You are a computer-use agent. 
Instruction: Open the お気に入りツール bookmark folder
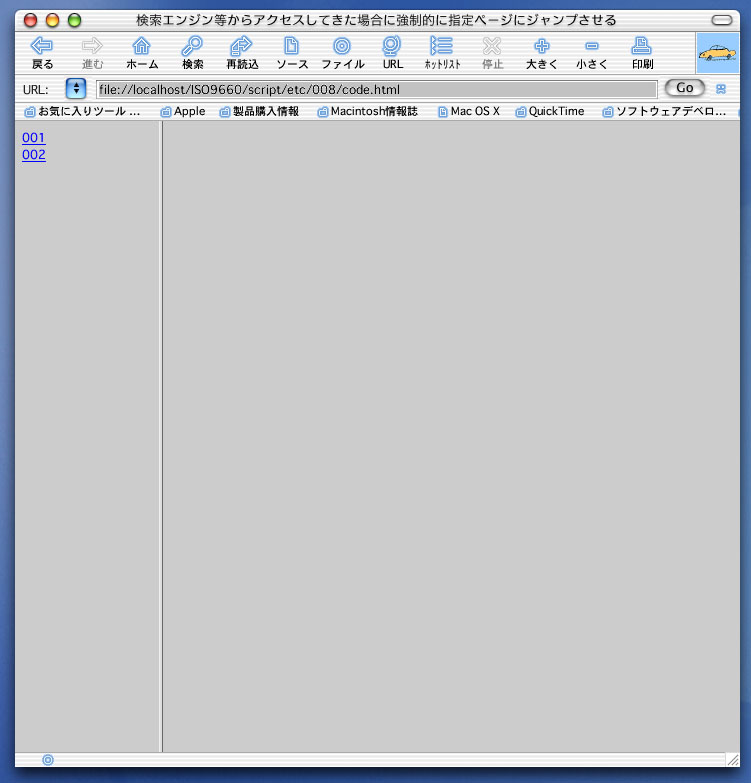[x=82, y=111]
